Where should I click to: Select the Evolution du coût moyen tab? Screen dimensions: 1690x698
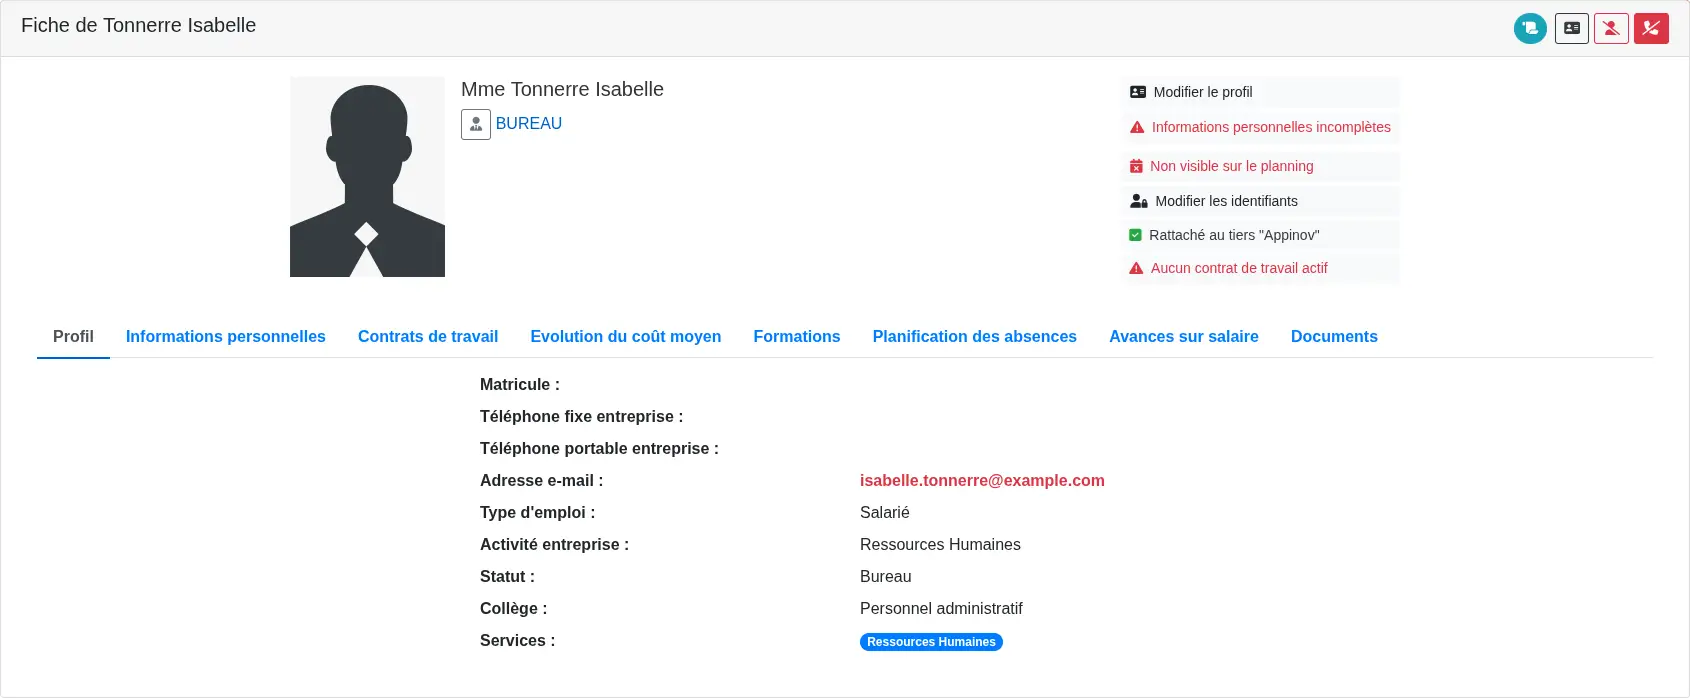tap(626, 337)
